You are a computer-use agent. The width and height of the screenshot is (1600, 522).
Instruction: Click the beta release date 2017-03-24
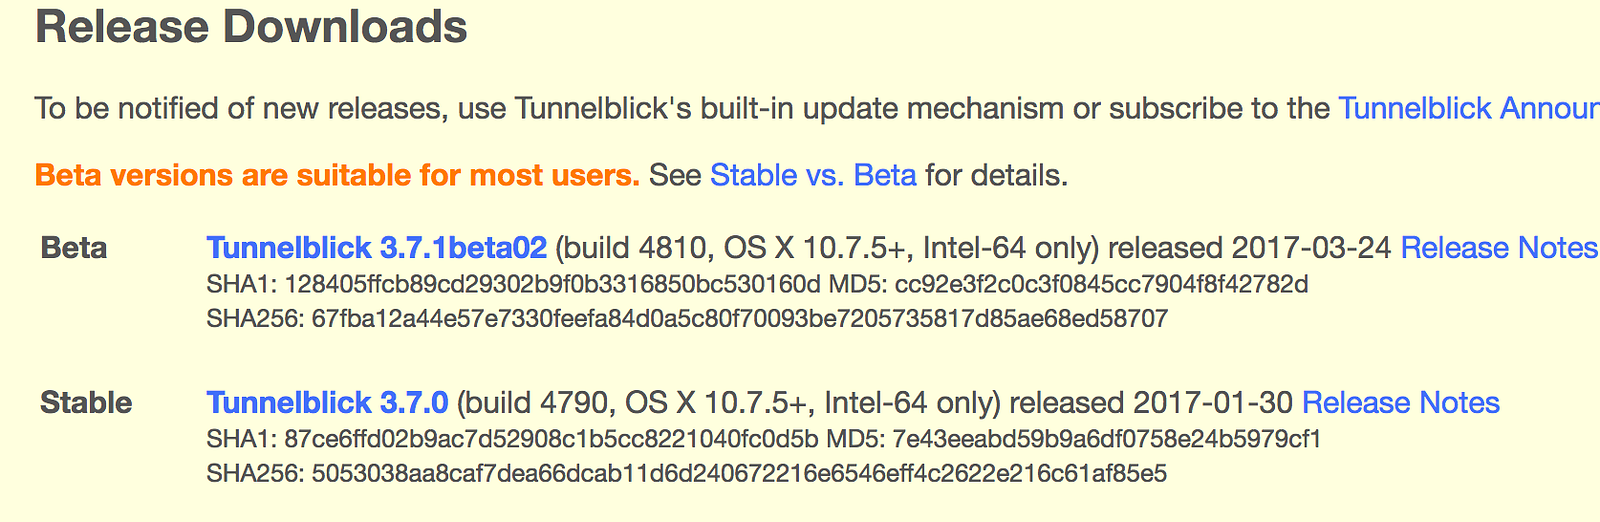coord(1311,248)
